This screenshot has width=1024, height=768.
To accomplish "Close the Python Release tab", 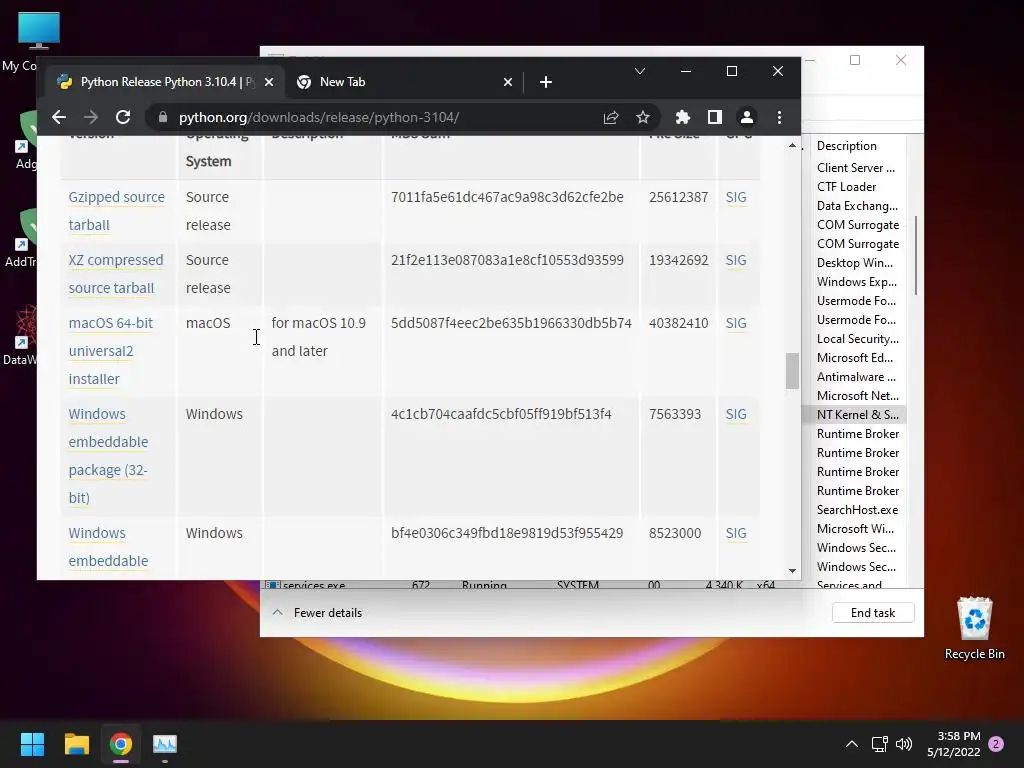I will coord(269,82).
